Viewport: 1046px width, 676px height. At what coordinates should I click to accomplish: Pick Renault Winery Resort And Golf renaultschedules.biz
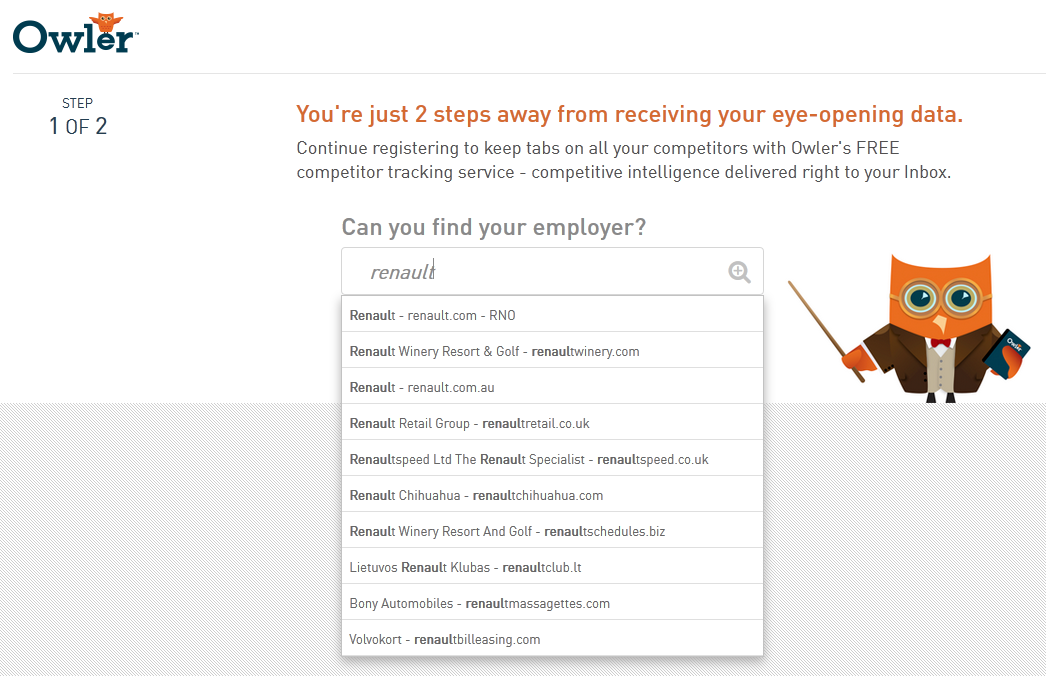pos(552,531)
